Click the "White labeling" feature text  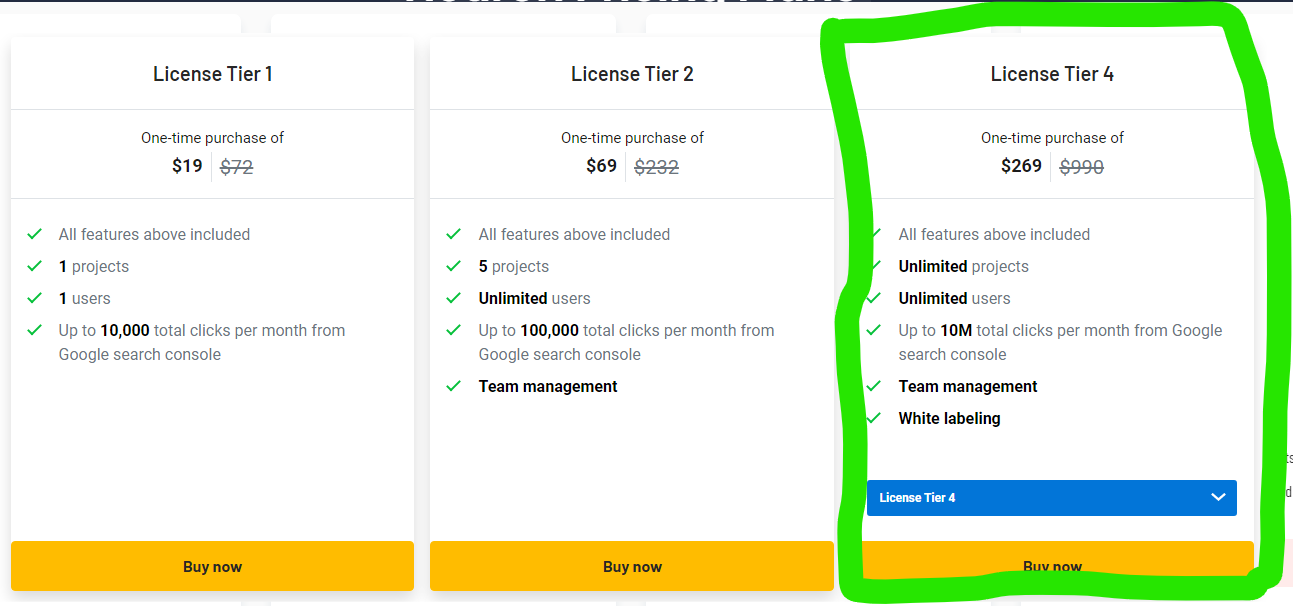[x=949, y=418]
